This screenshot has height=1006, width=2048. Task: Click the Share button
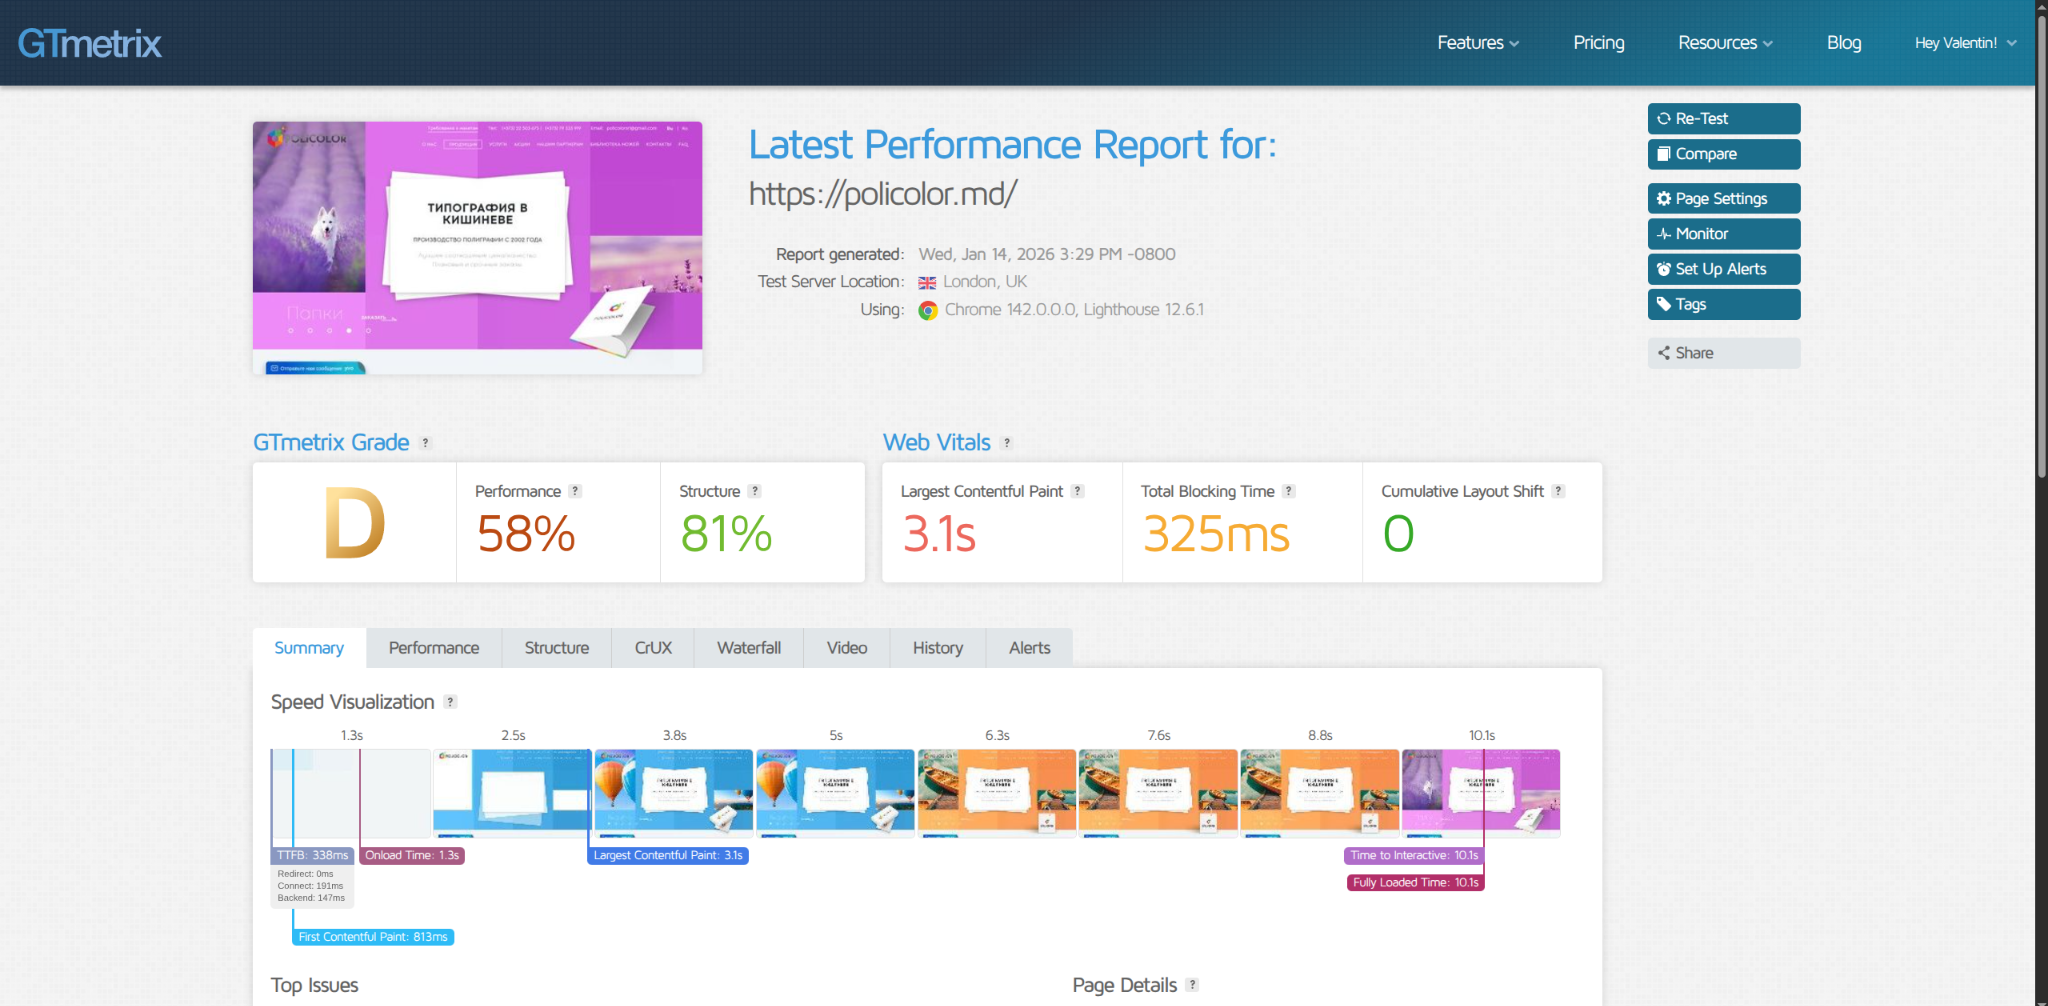tap(1723, 353)
